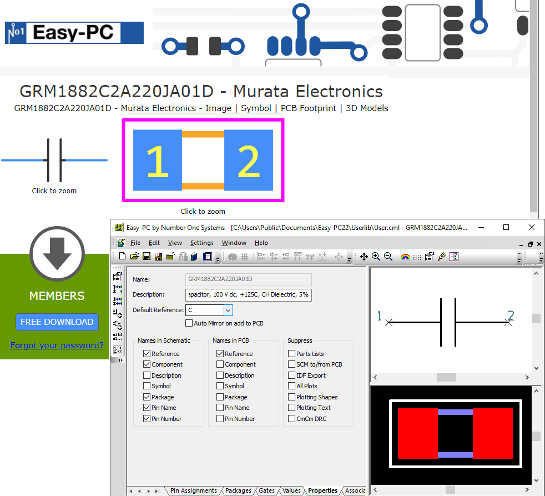
Task: Click the rainbow Colours icon
Action: [x=405, y=257]
